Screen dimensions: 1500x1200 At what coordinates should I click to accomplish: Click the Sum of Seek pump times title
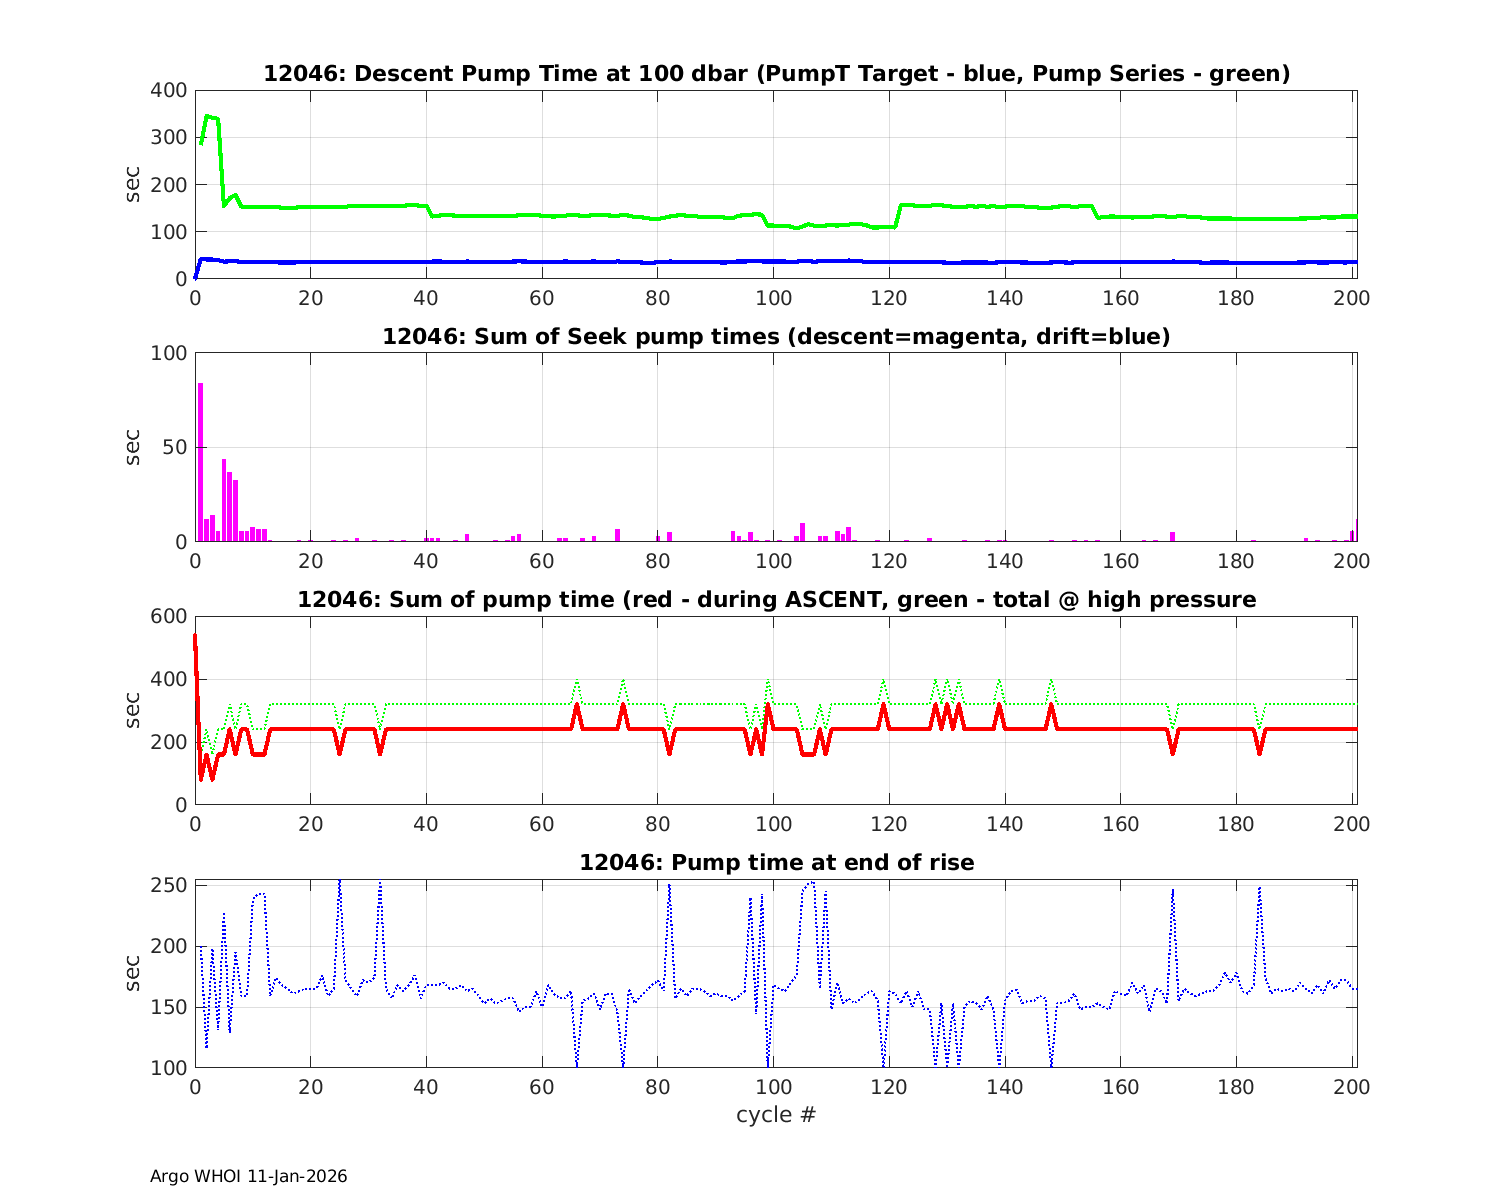coord(776,336)
